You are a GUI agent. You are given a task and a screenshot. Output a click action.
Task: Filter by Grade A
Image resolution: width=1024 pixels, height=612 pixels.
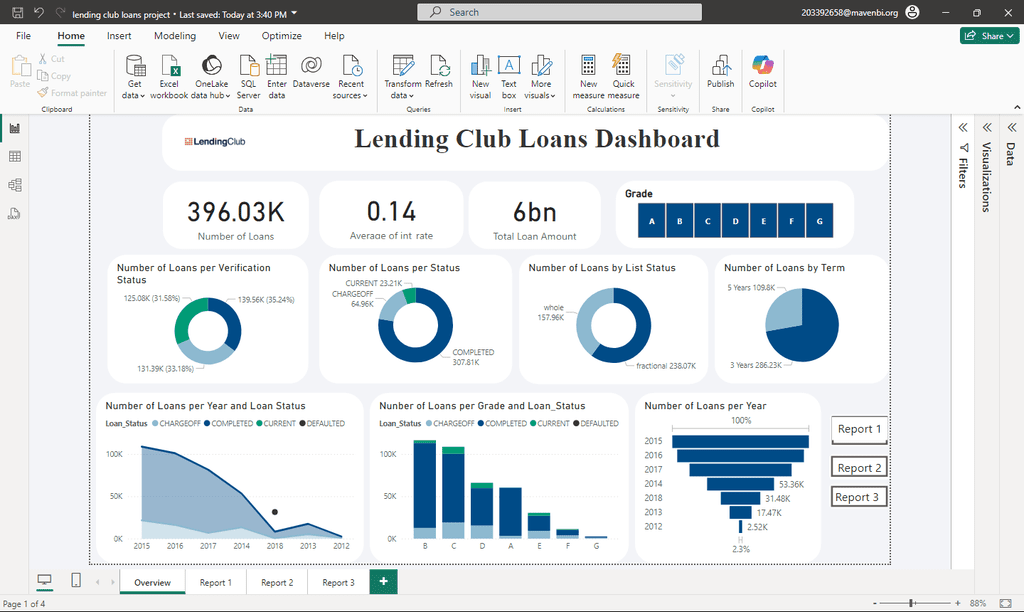coord(652,221)
